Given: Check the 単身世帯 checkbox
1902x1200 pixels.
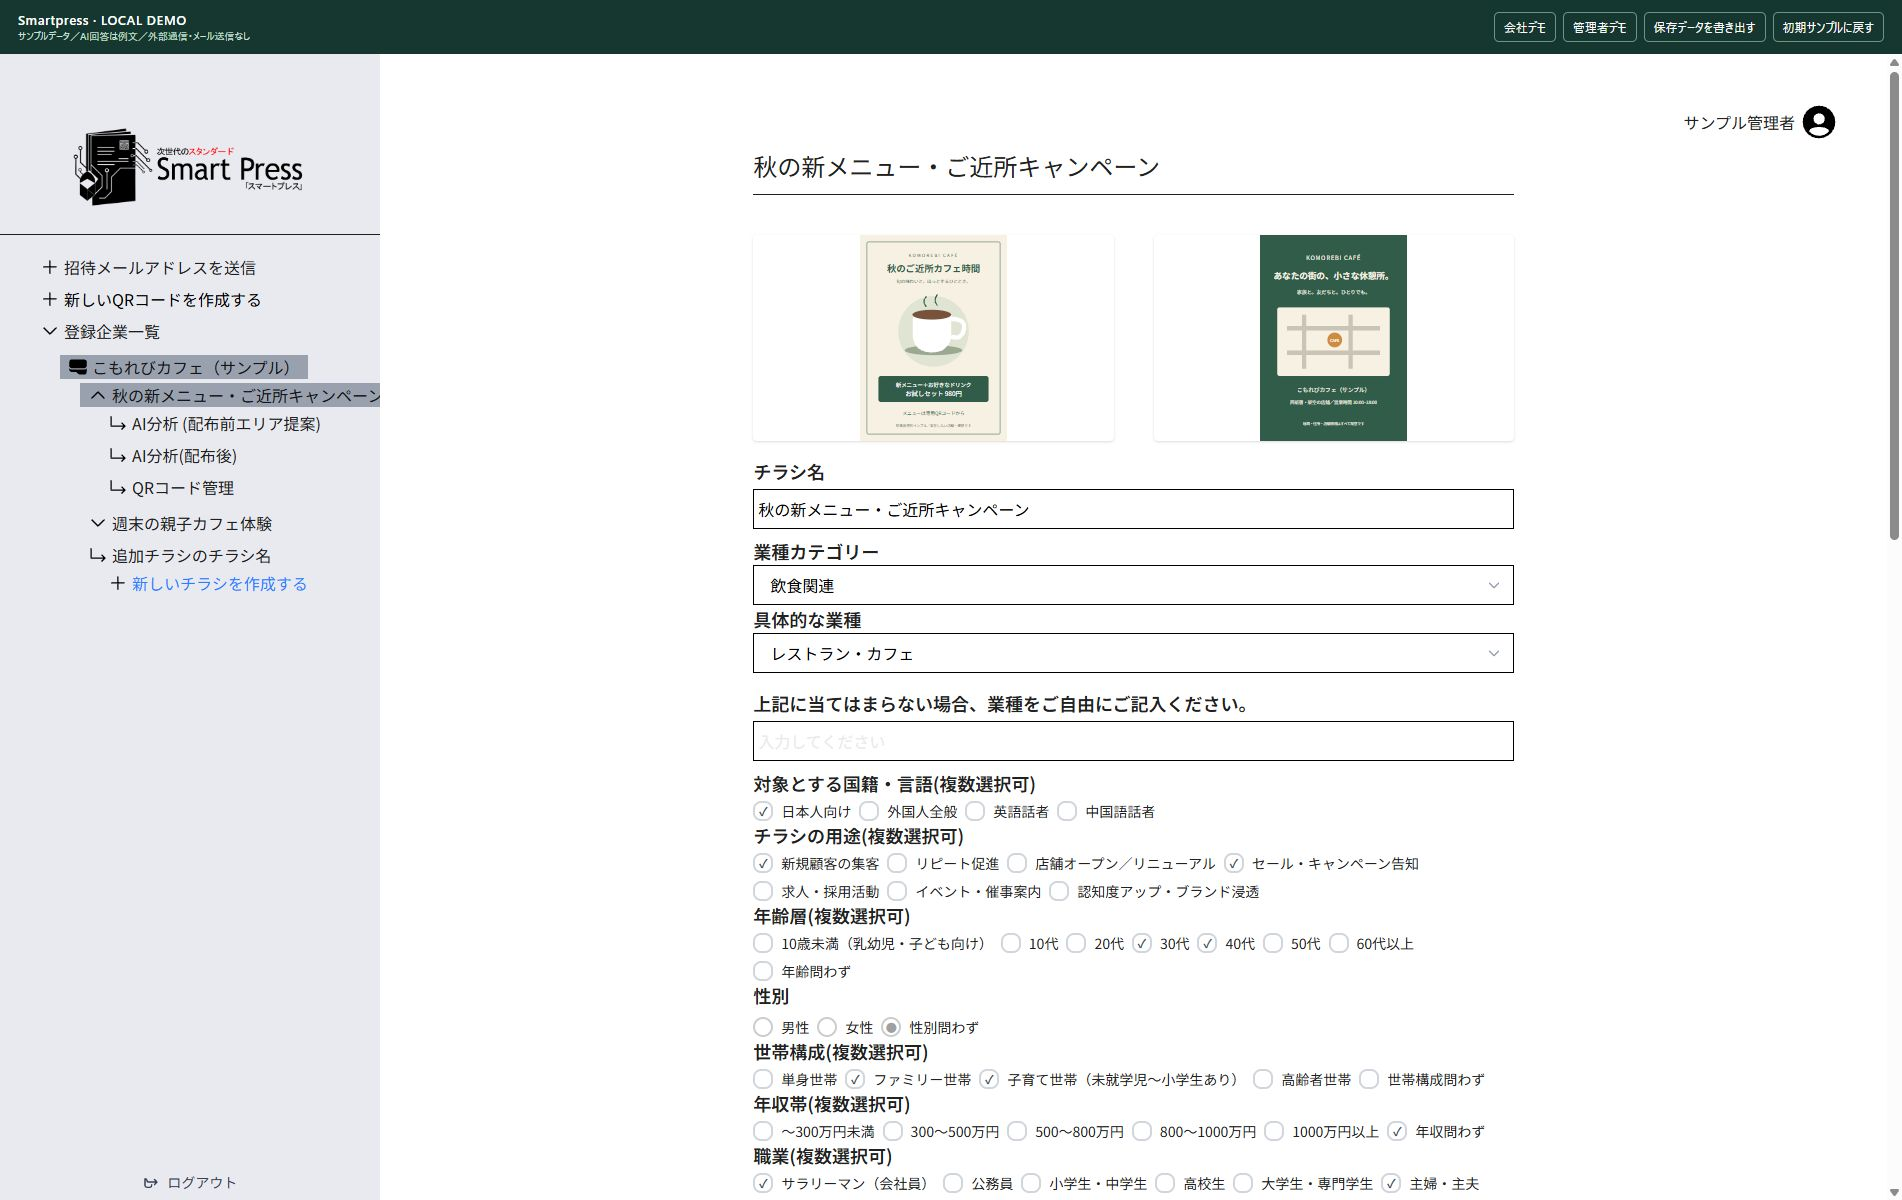Looking at the screenshot, I should point(763,1079).
